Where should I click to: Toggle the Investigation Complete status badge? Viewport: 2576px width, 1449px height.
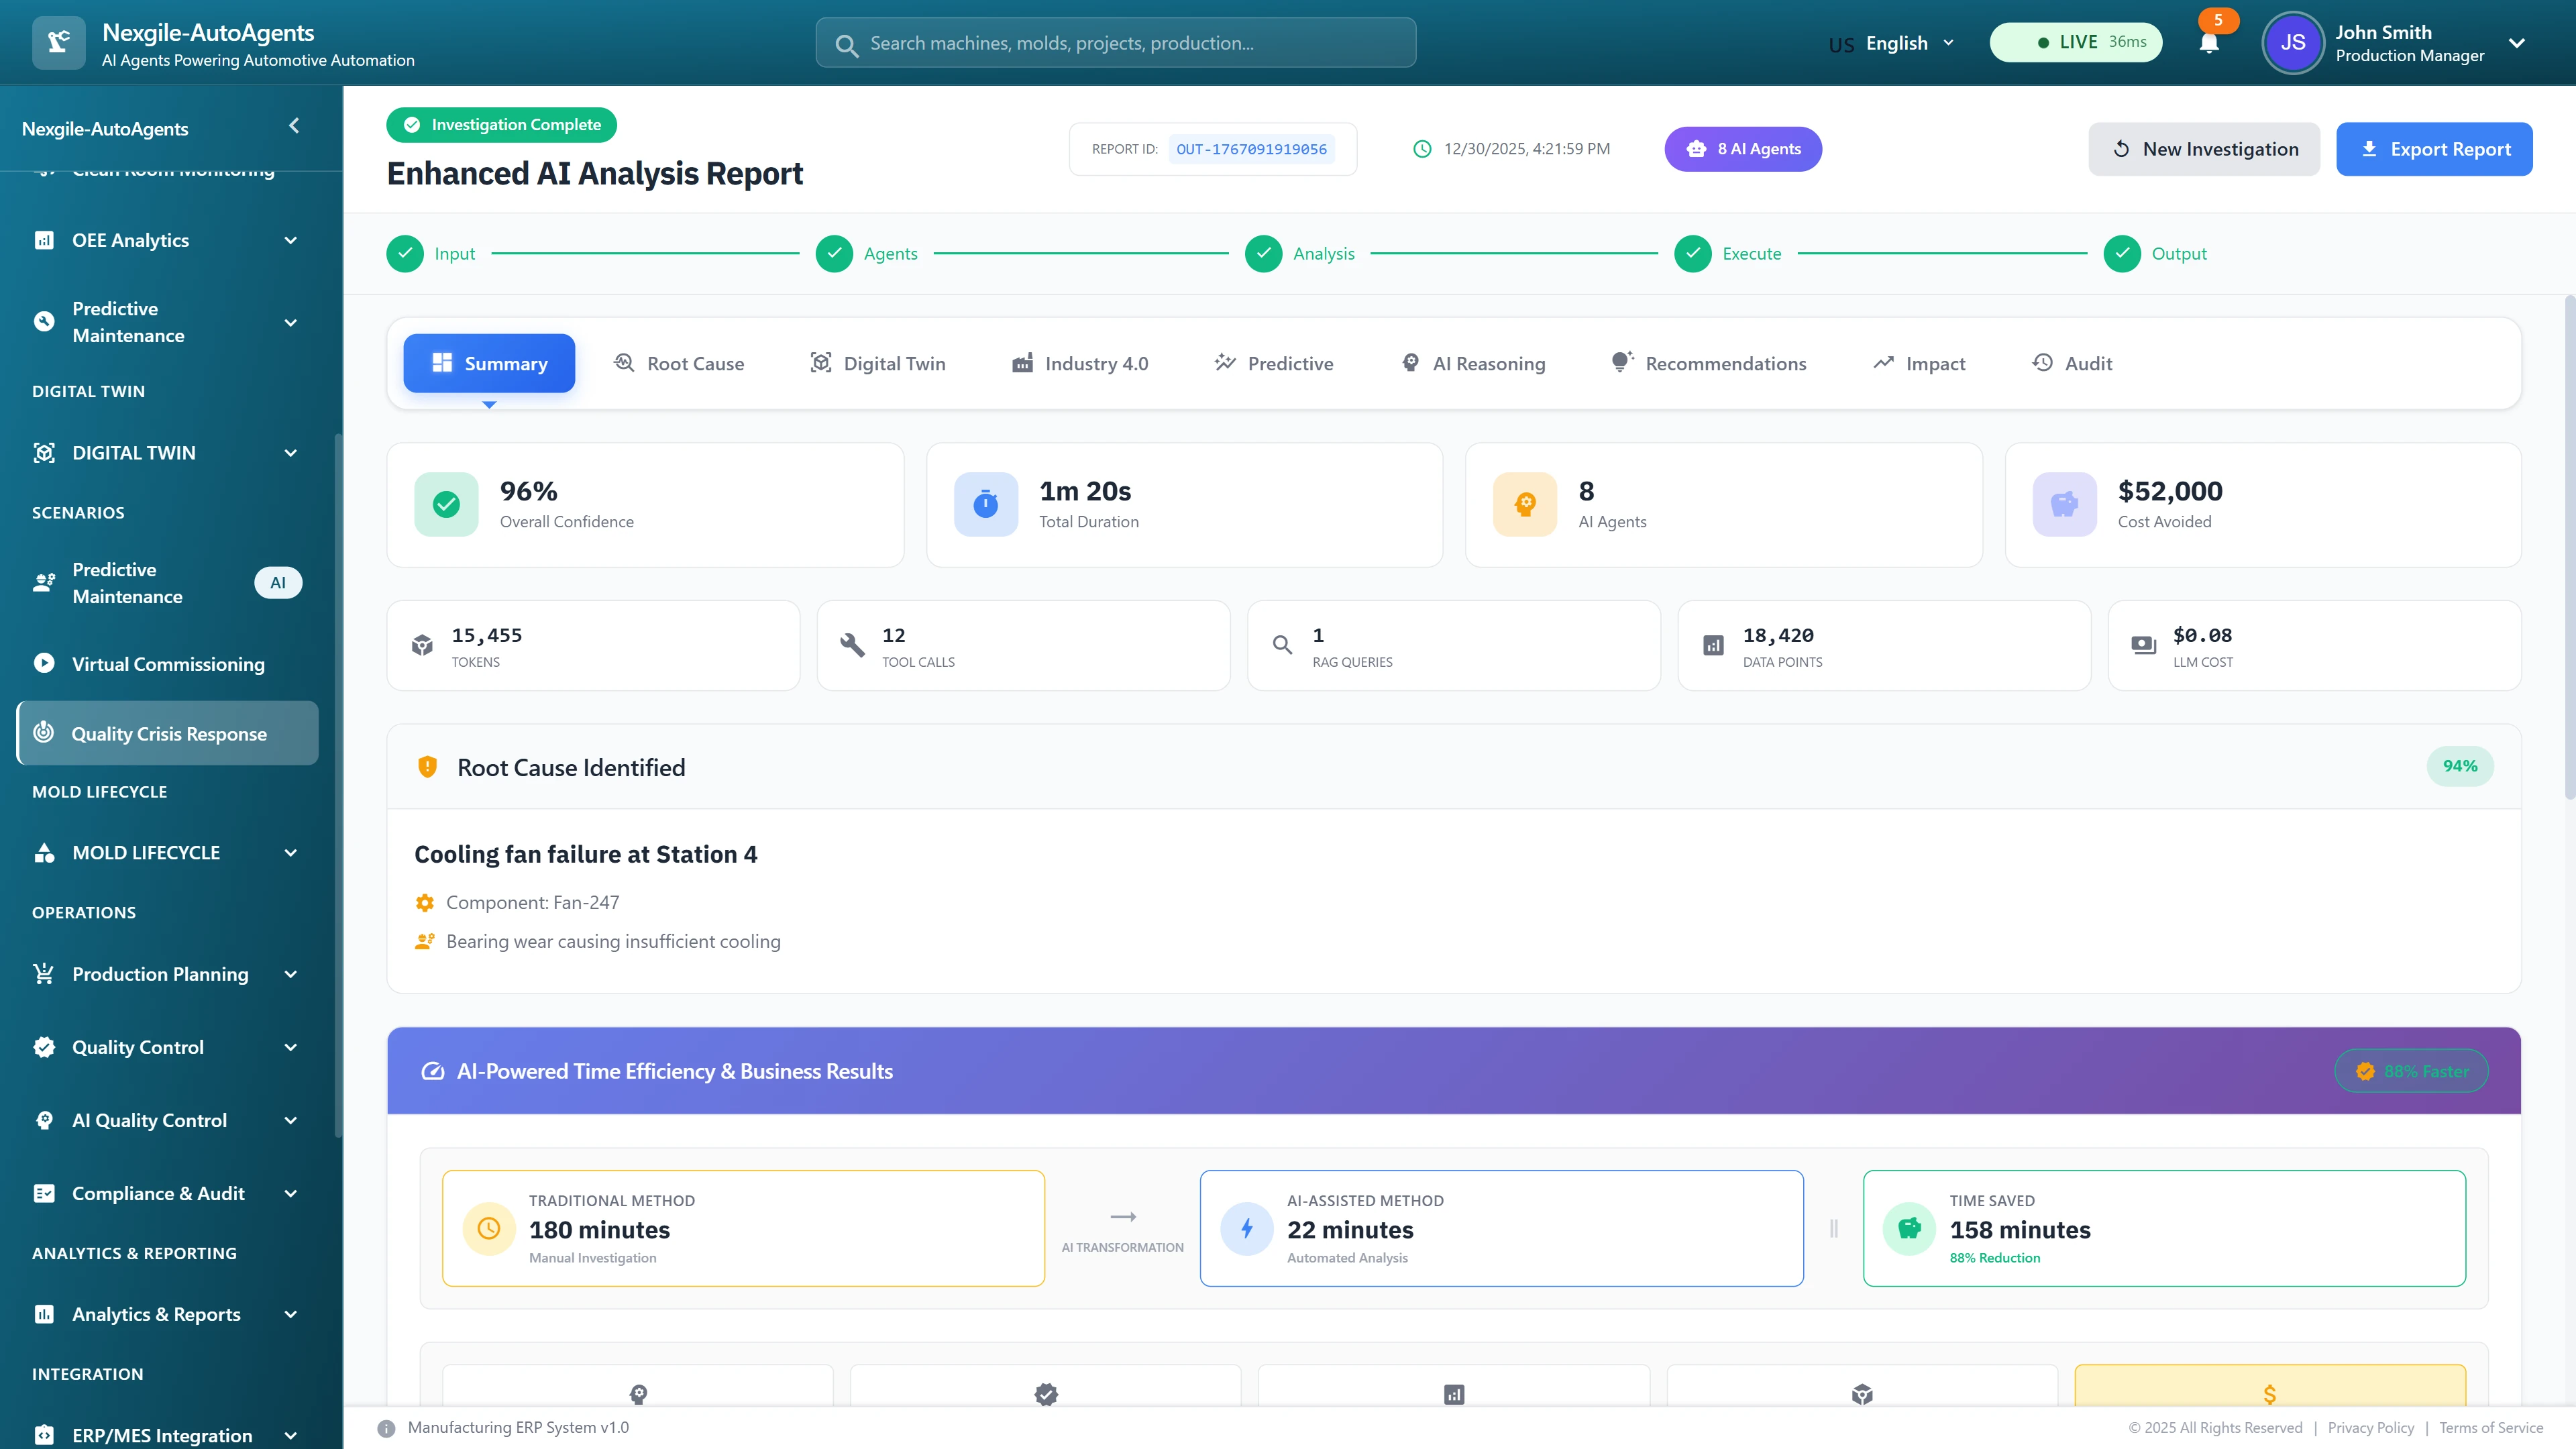pyautogui.click(x=501, y=124)
